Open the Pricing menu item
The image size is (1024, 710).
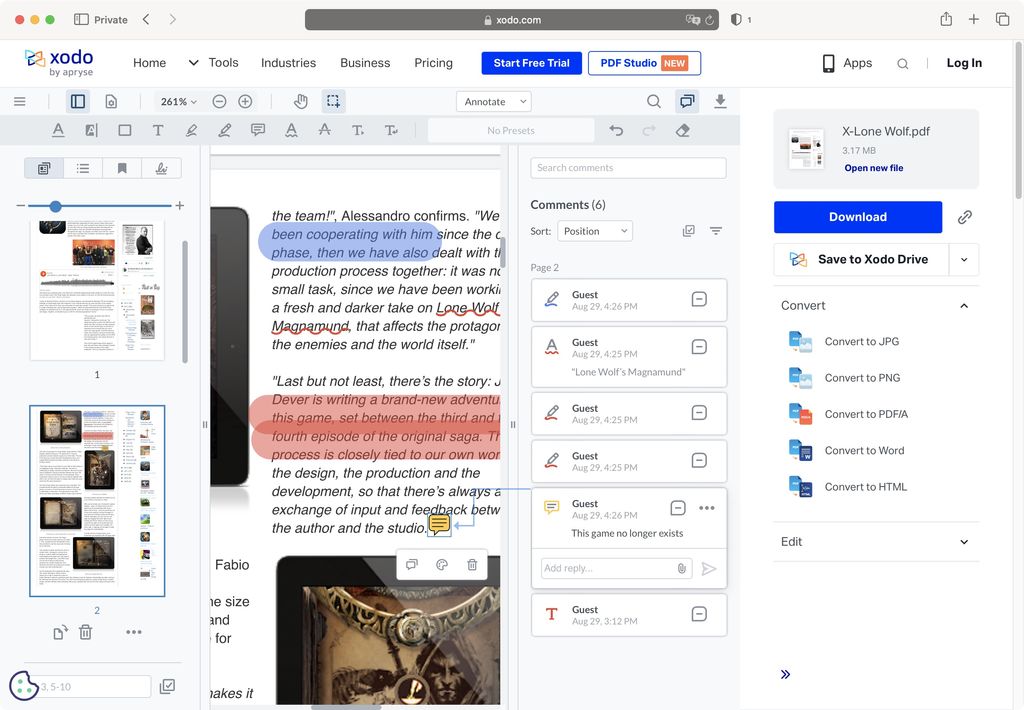click(433, 62)
